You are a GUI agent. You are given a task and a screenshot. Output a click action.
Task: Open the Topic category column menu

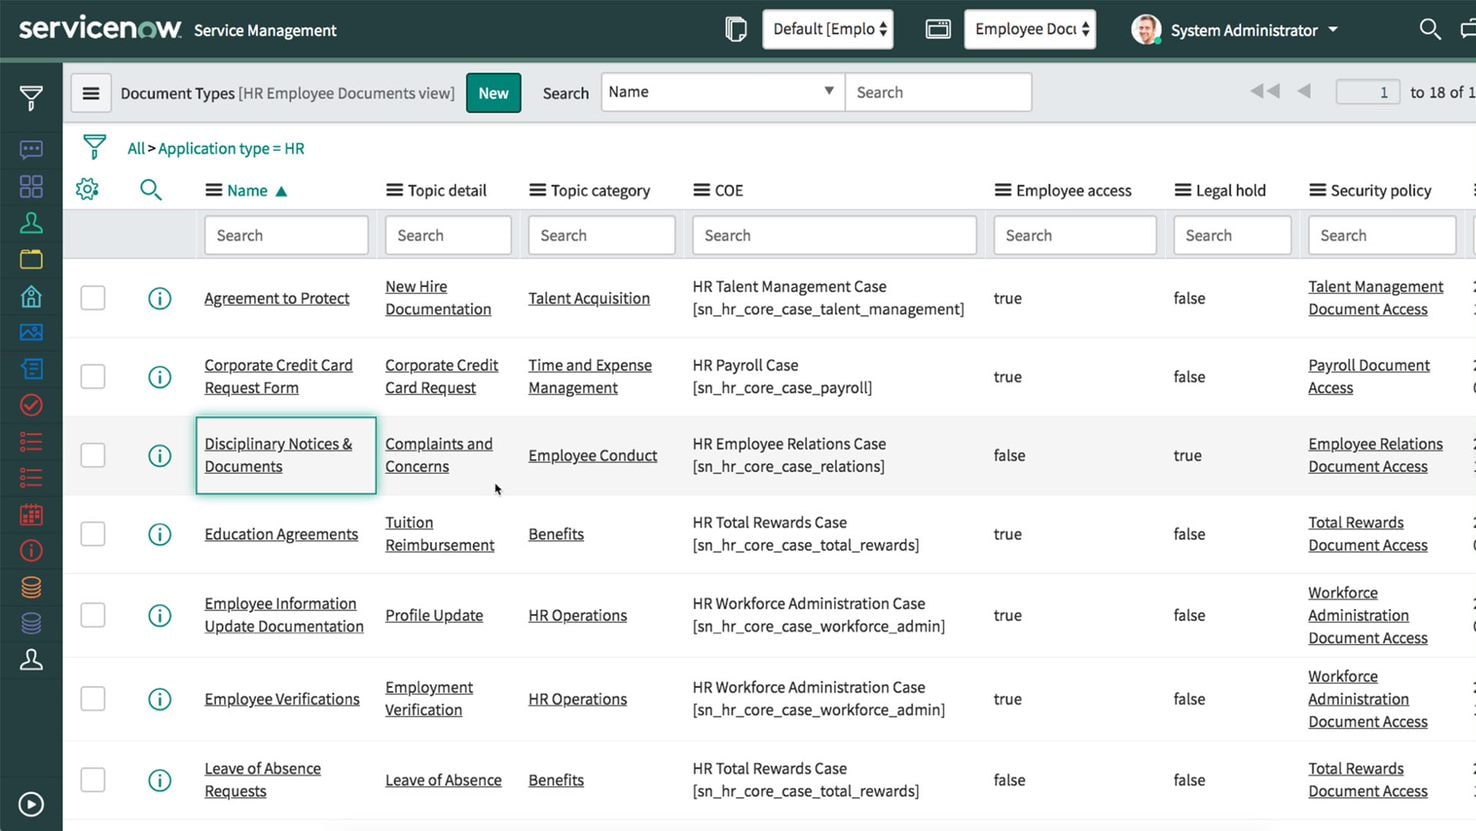tap(537, 190)
